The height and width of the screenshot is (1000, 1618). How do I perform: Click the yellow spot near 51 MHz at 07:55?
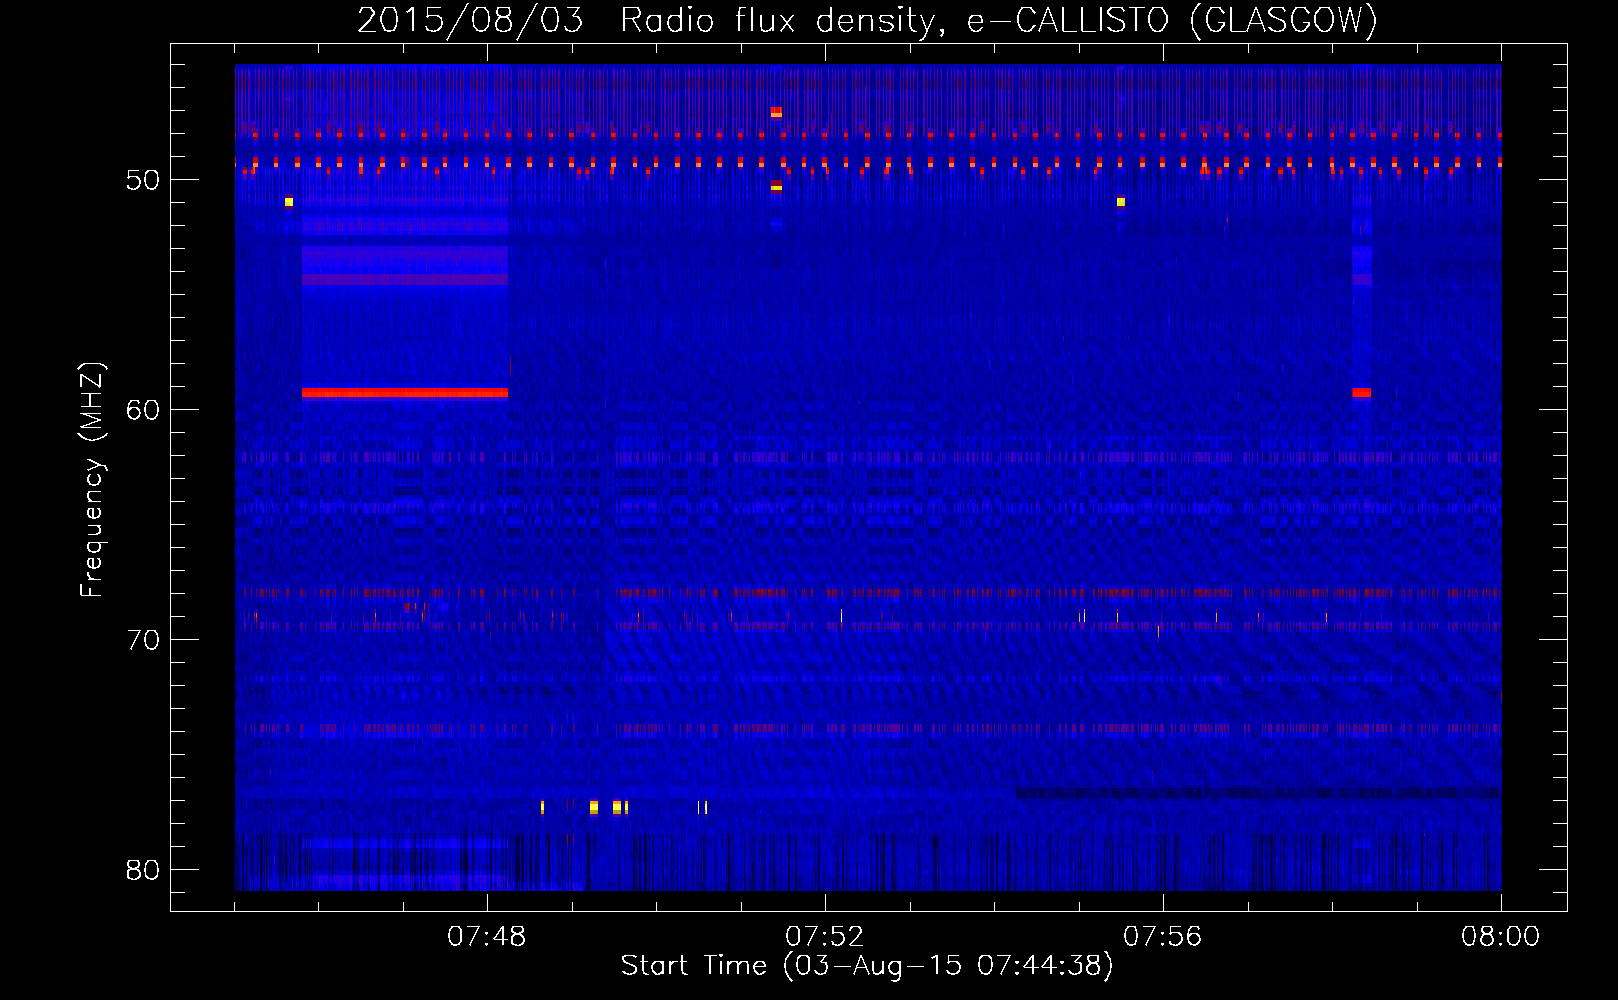pos(1121,202)
